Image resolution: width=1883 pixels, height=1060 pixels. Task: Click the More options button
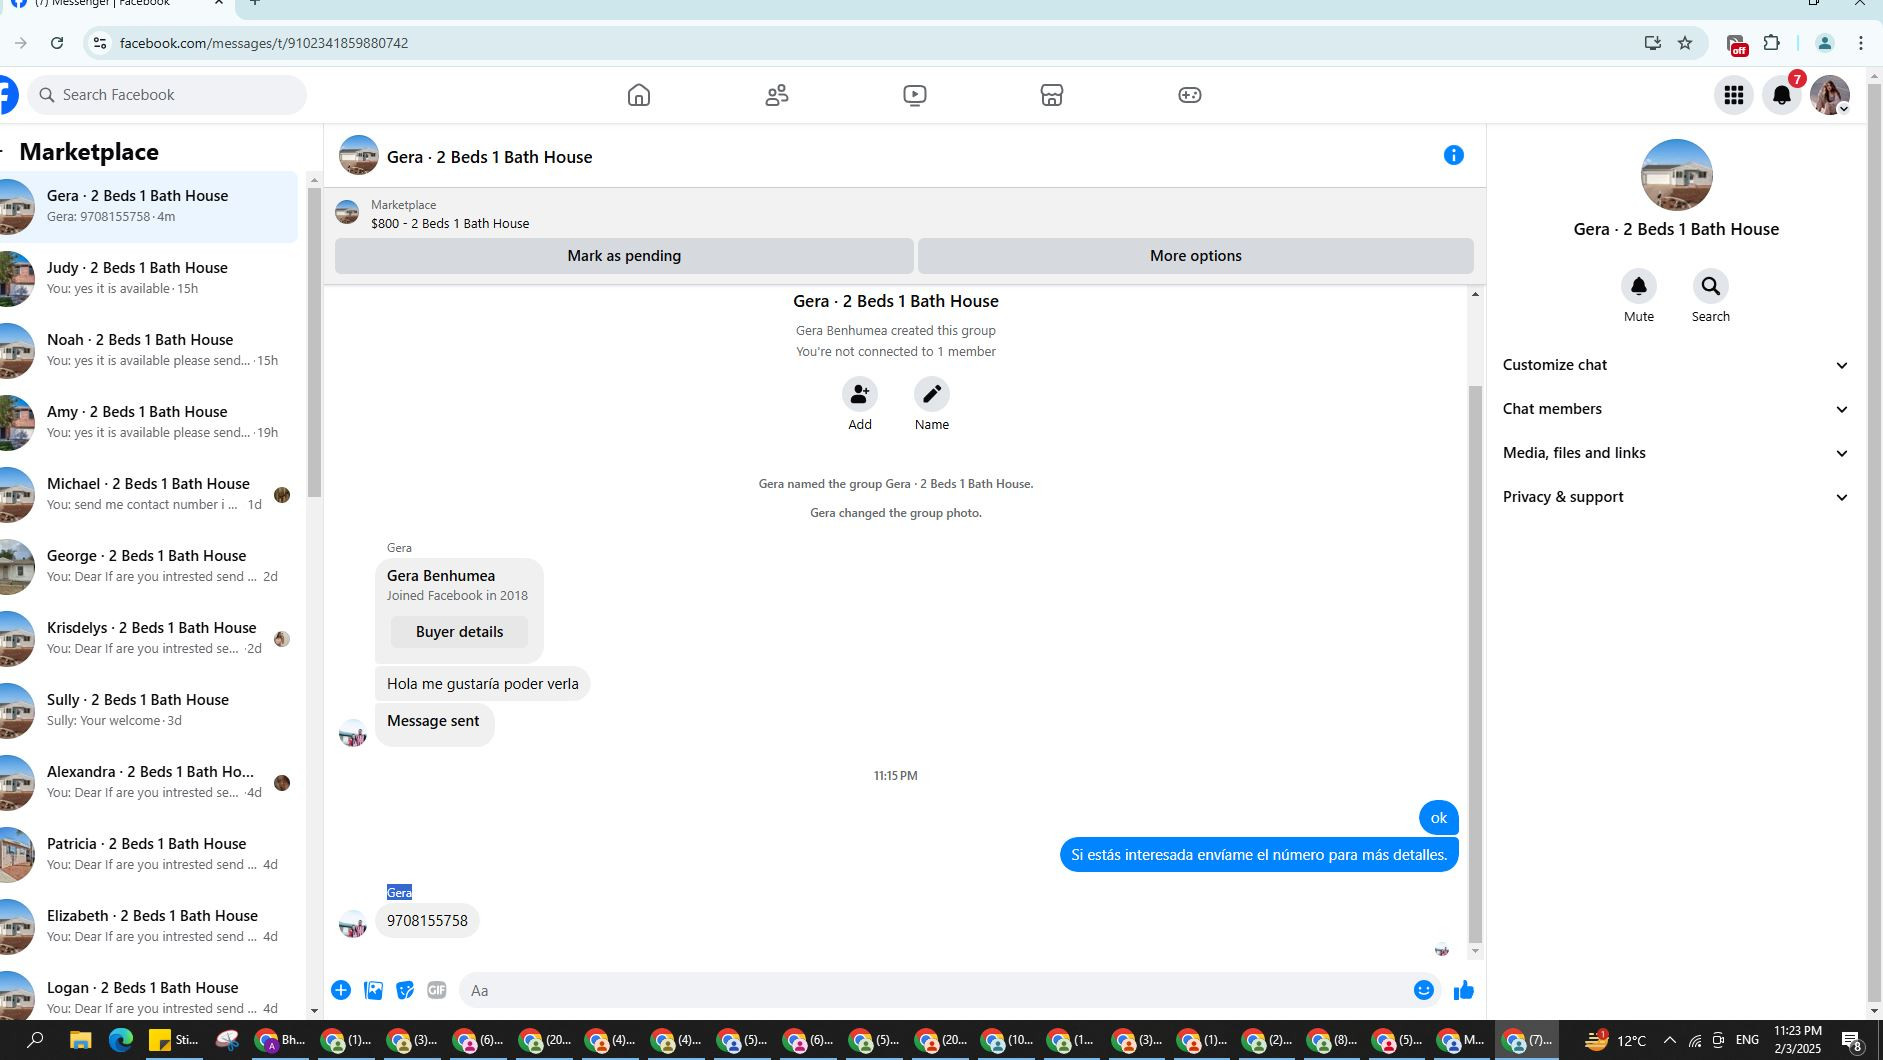coord(1195,256)
